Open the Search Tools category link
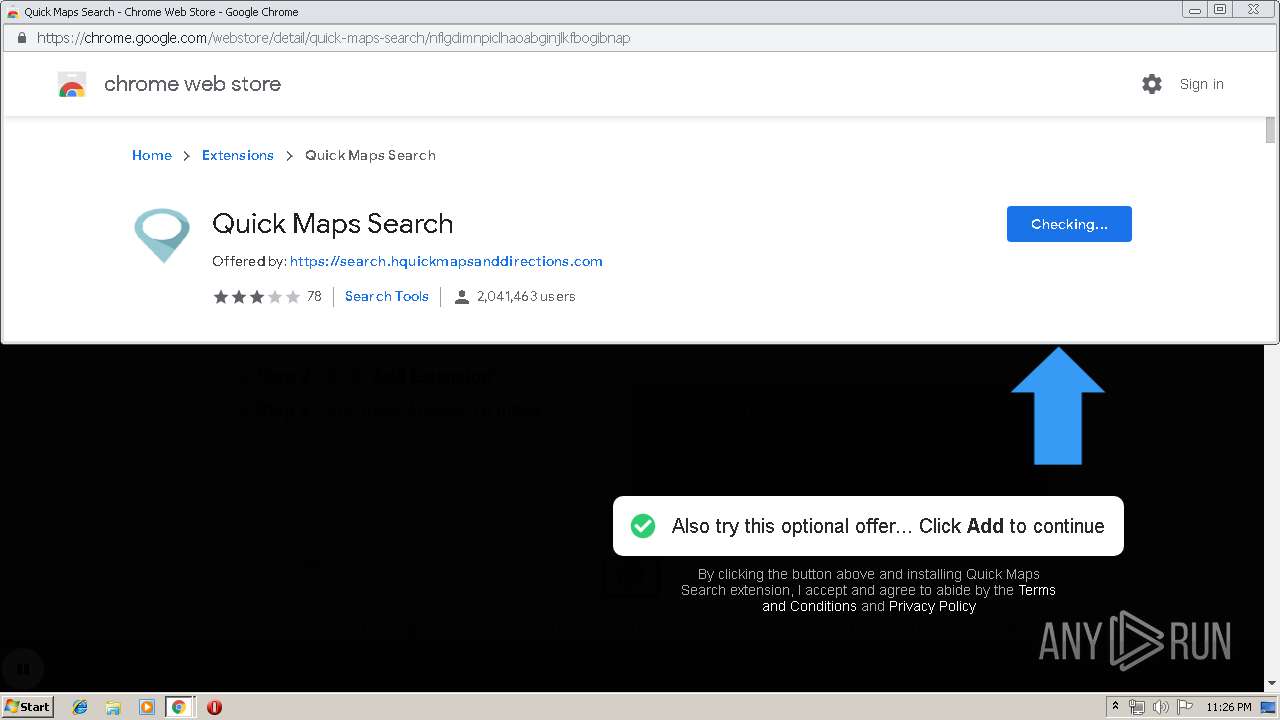The width and height of the screenshot is (1280, 720). point(387,296)
